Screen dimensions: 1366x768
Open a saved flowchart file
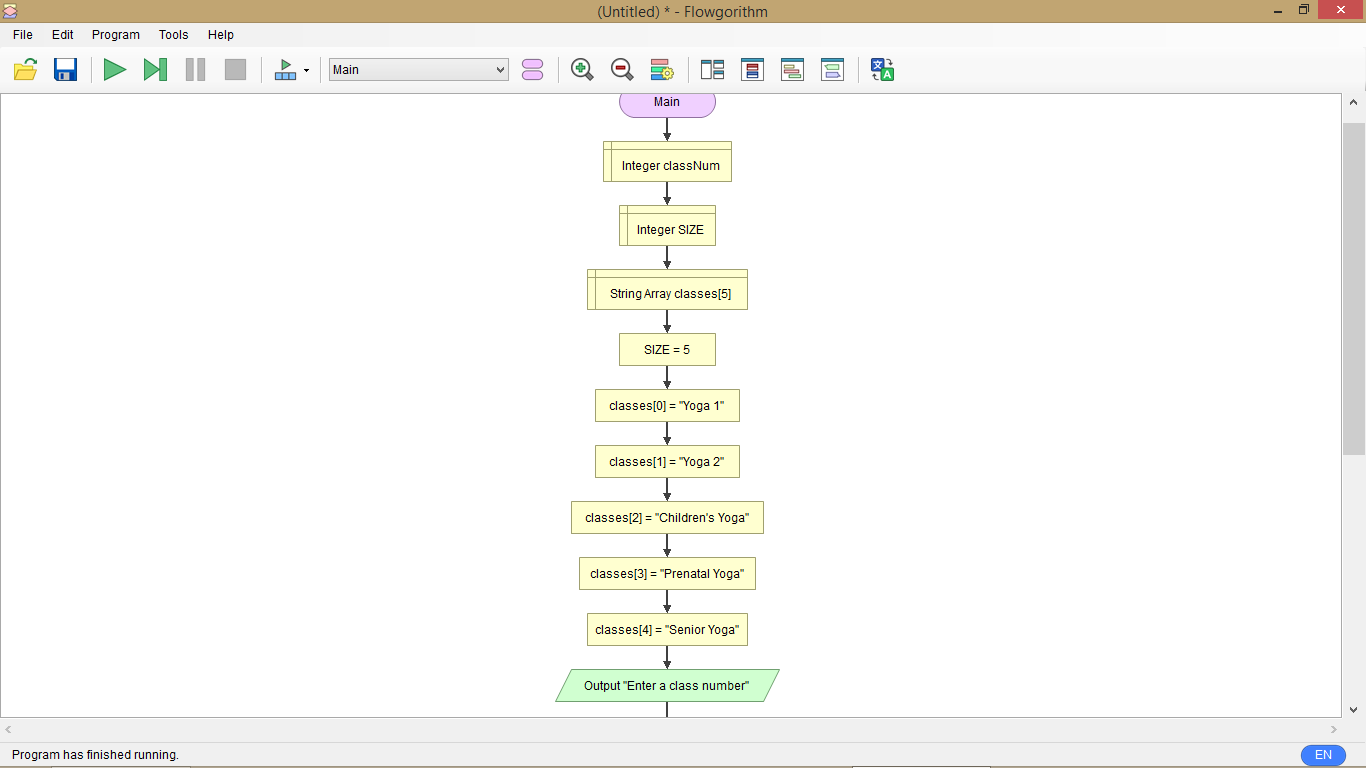24,69
